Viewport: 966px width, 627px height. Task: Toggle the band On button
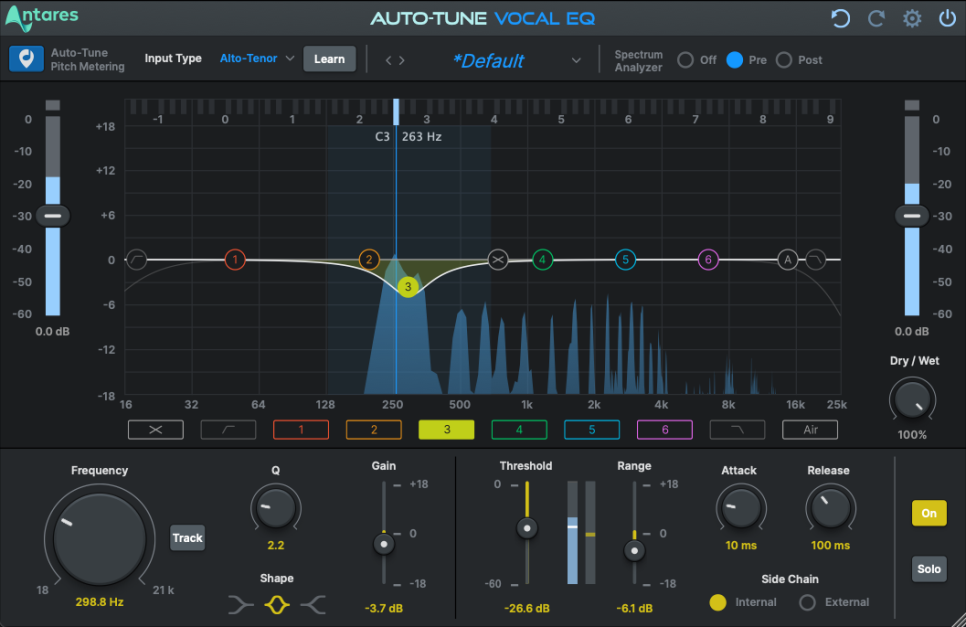[x=929, y=513]
